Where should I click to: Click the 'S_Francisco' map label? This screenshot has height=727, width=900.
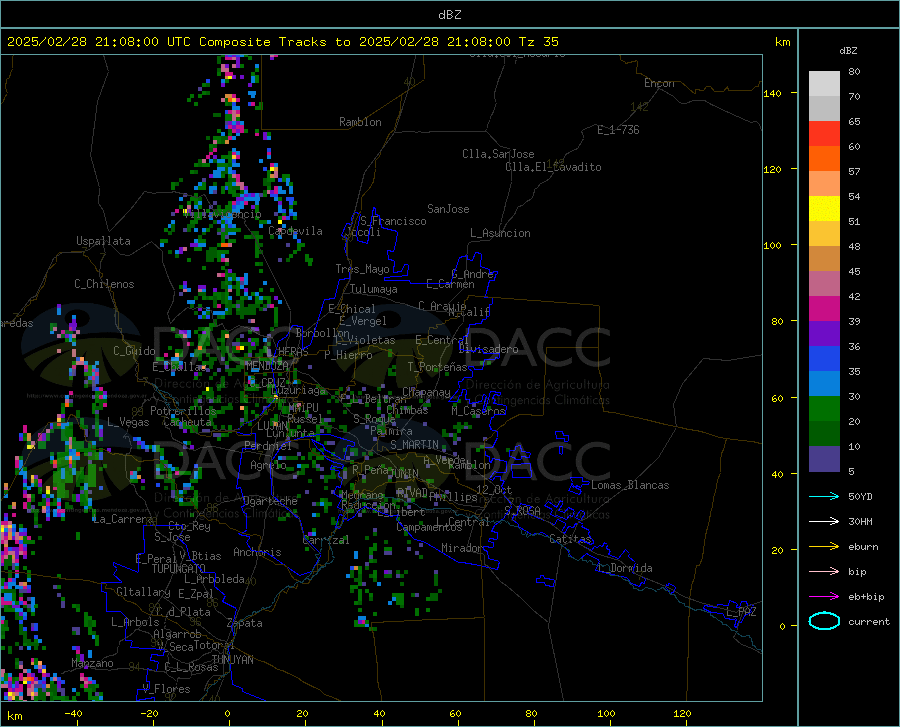[393, 221]
